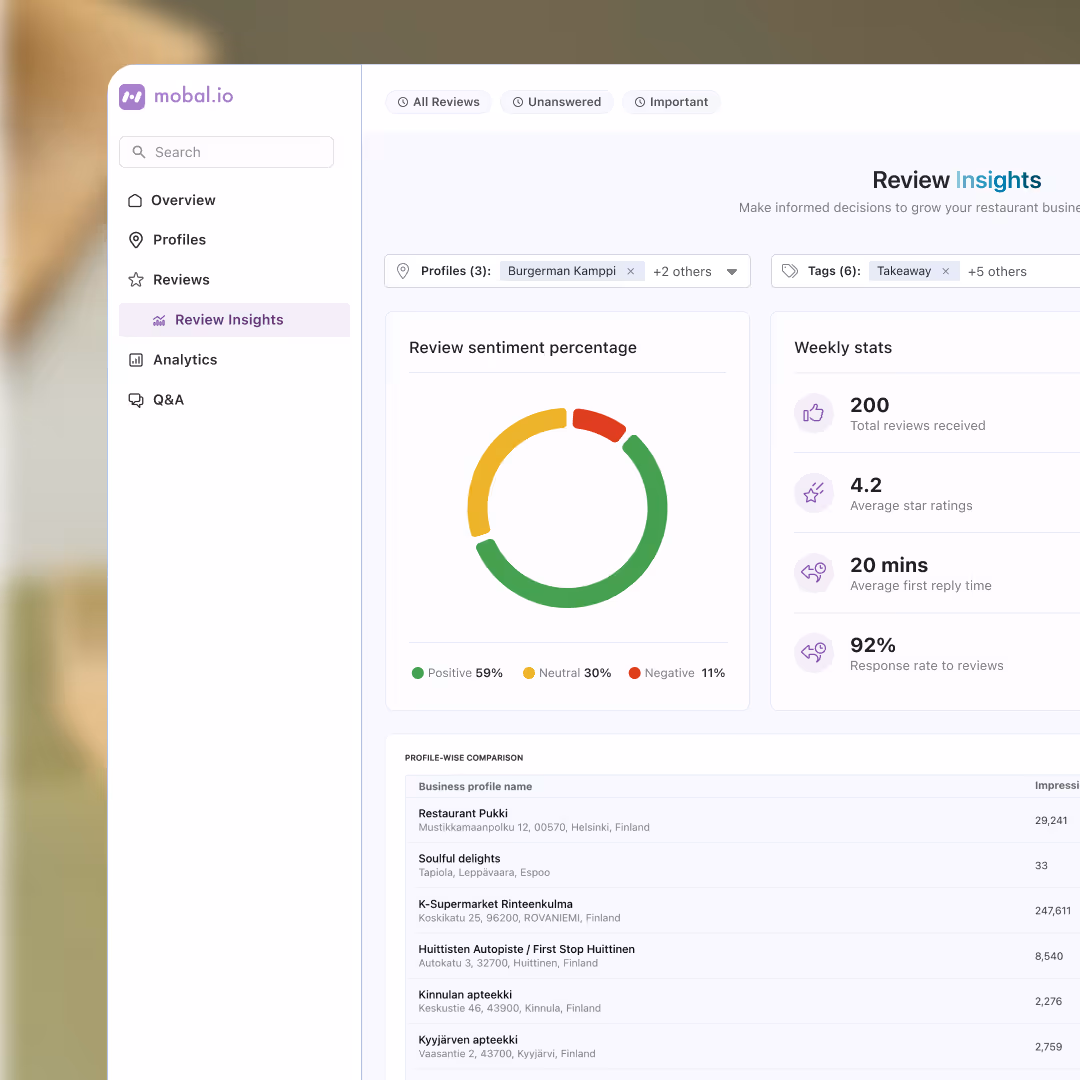This screenshot has width=1080, height=1080.
Task: Click the response rate icon beside 92%
Action: pyautogui.click(x=813, y=653)
